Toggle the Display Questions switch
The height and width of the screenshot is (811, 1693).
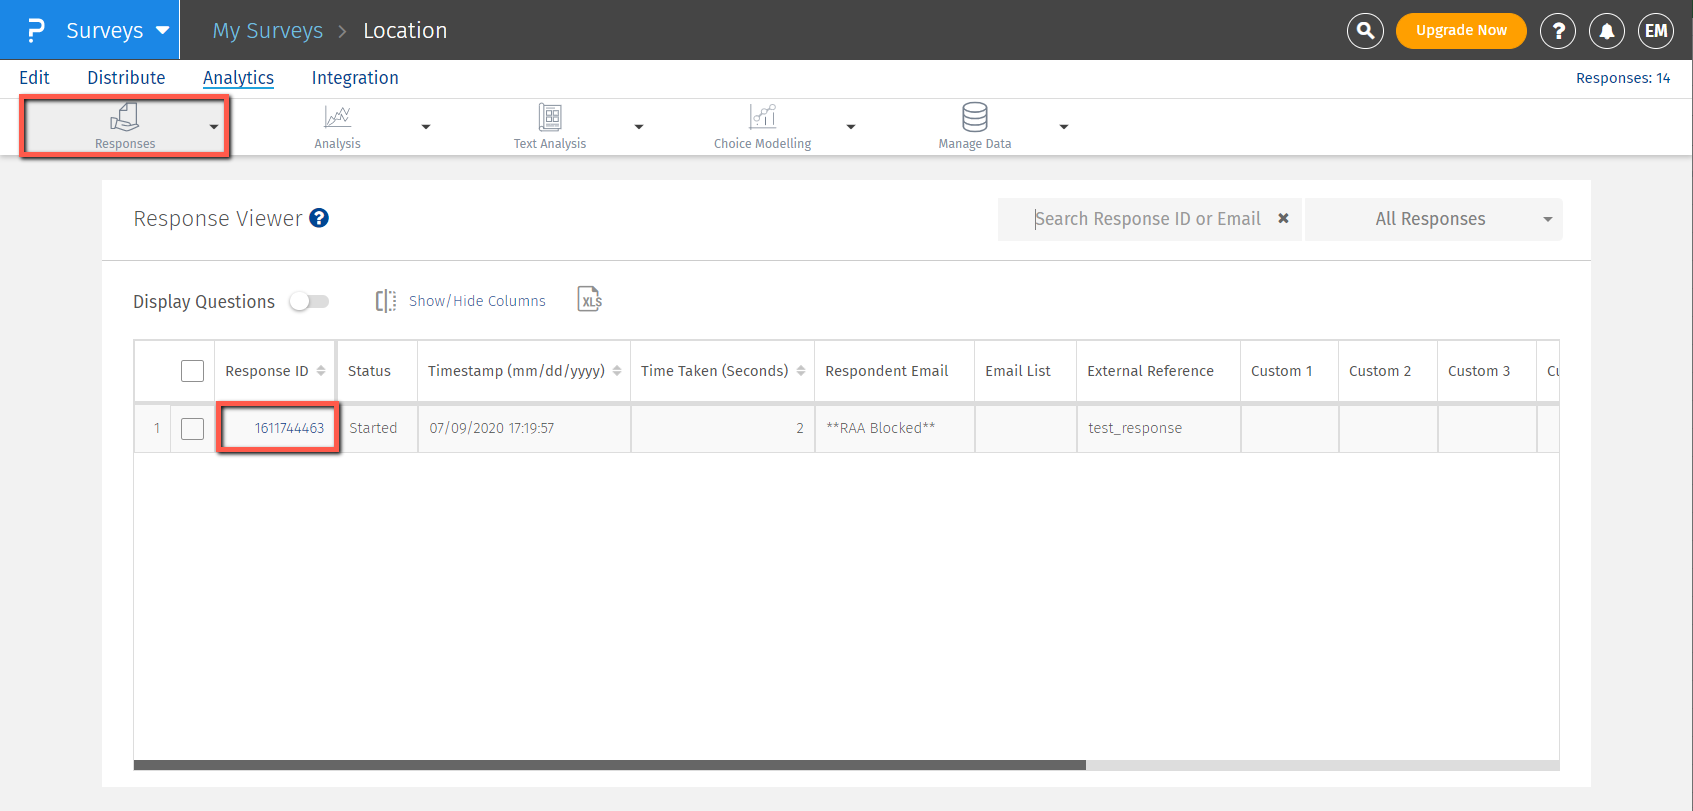[x=309, y=301]
